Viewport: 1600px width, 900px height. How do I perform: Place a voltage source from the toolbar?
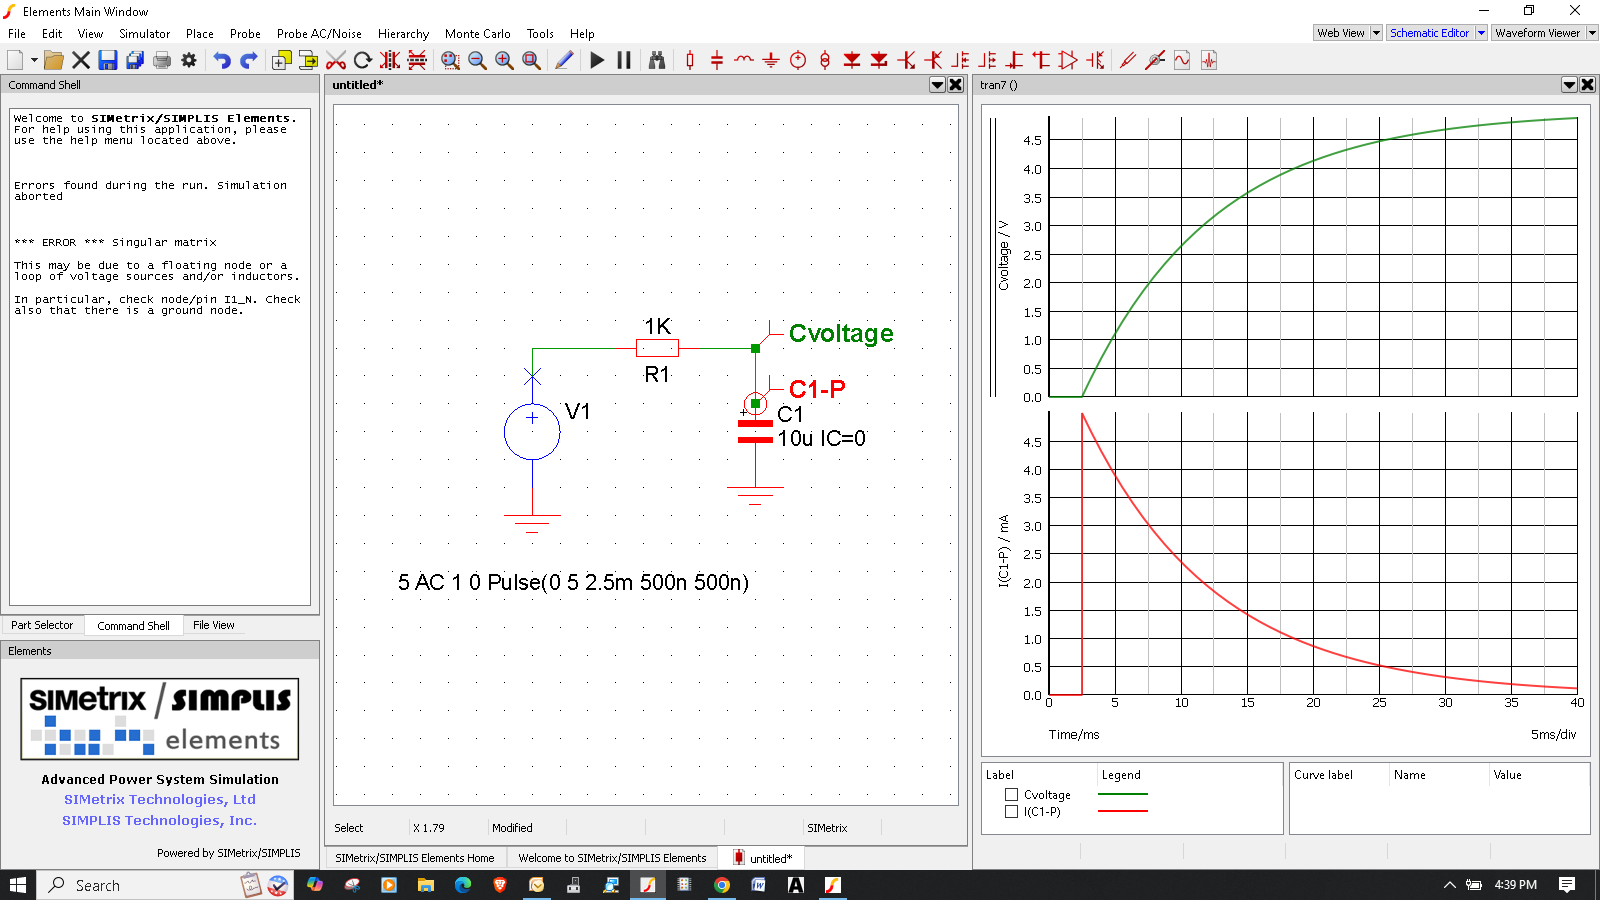(798, 60)
